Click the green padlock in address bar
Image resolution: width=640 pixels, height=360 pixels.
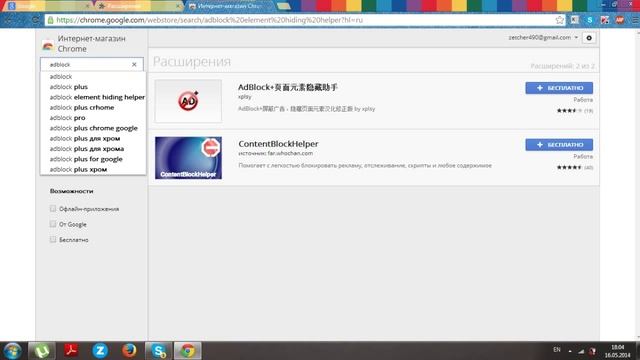[x=51, y=20]
